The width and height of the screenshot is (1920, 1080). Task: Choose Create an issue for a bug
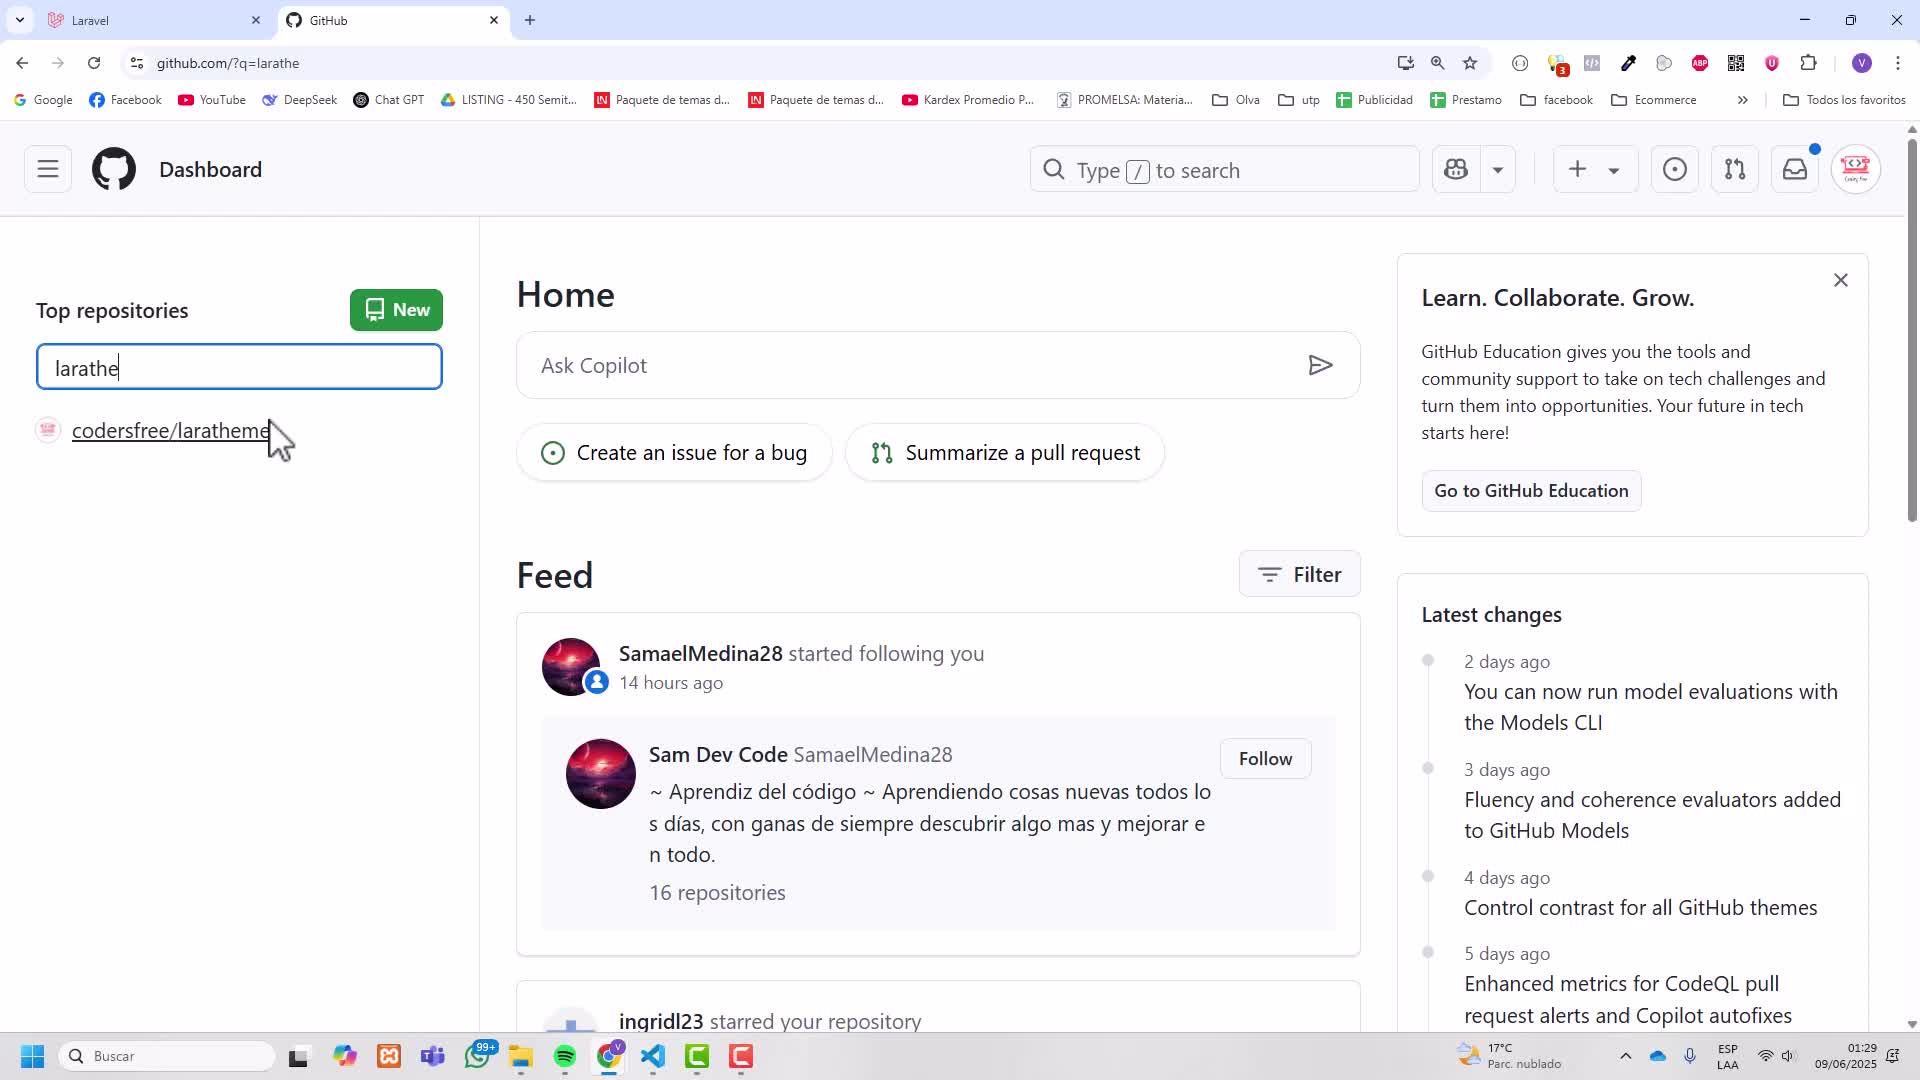(x=674, y=453)
